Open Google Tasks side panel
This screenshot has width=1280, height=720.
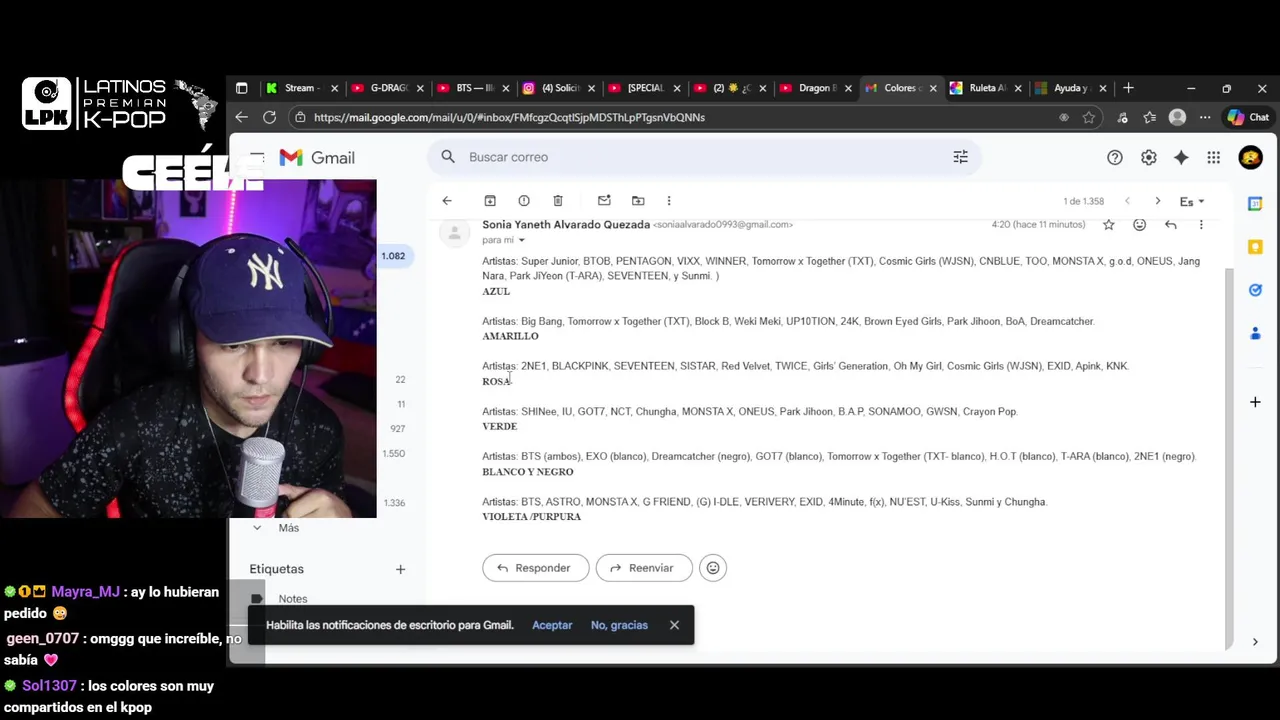pyautogui.click(x=1255, y=290)
